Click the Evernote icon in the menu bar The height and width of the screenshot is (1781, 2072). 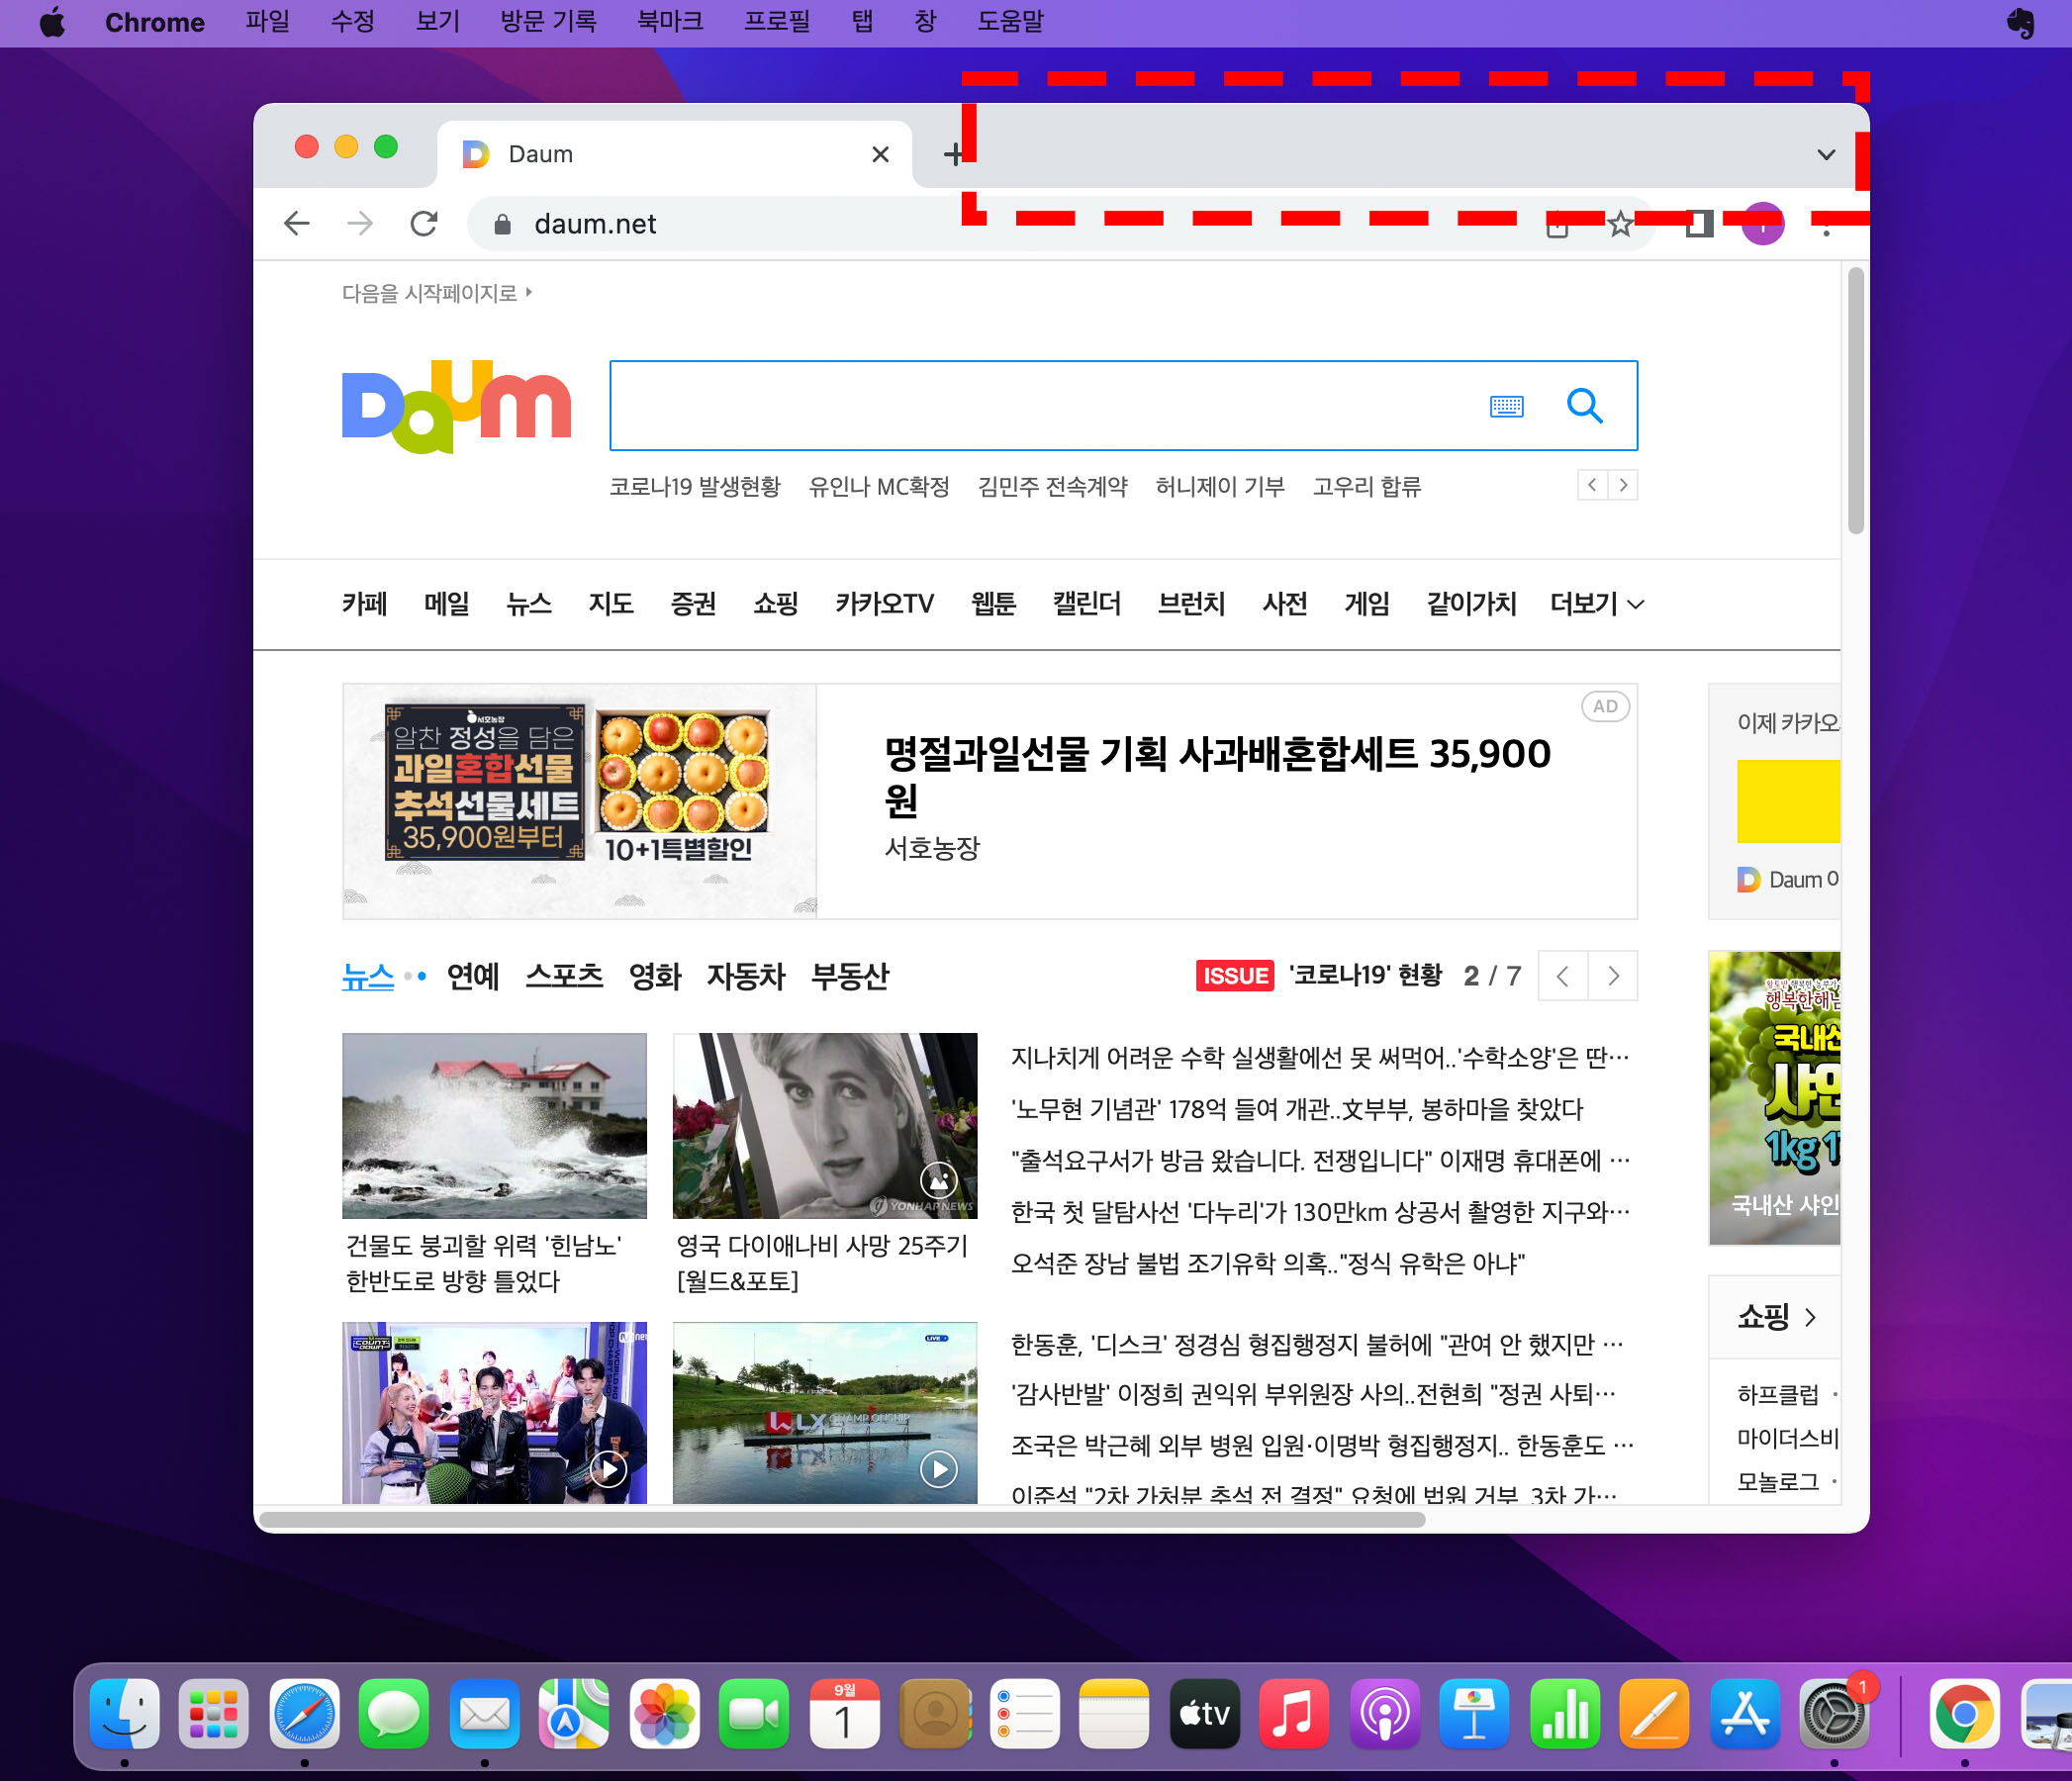[2021, 22]
